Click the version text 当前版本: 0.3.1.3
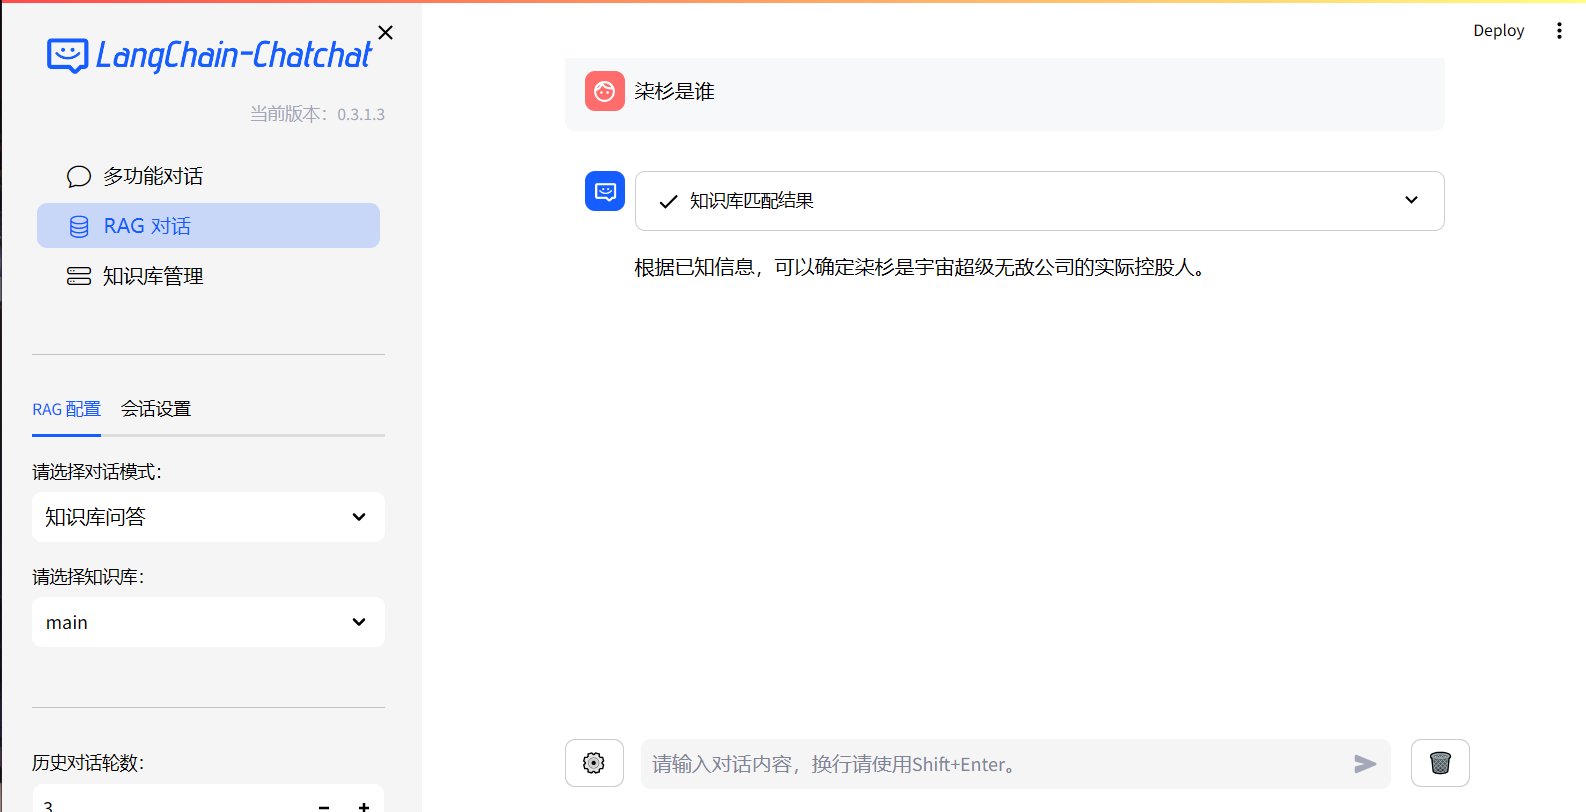The height and width of the screenshot is (812, 1586). click(x=317, y=114)
